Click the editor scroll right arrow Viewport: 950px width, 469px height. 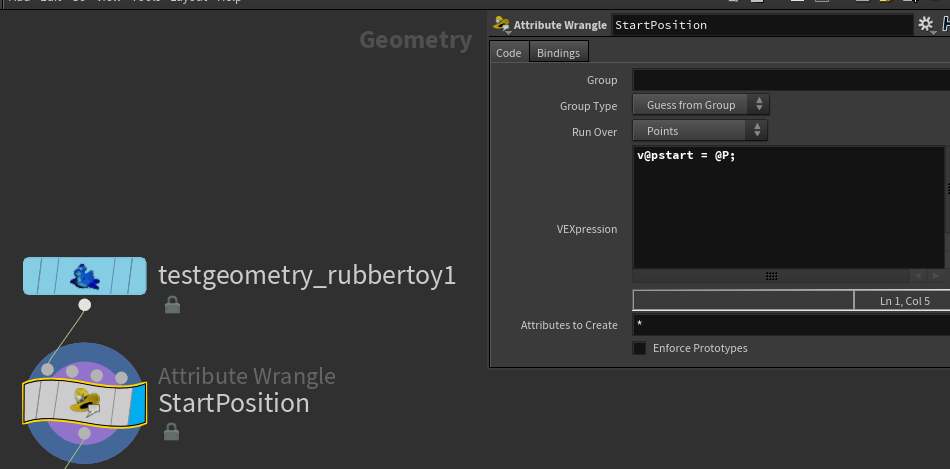pos(936,276)
